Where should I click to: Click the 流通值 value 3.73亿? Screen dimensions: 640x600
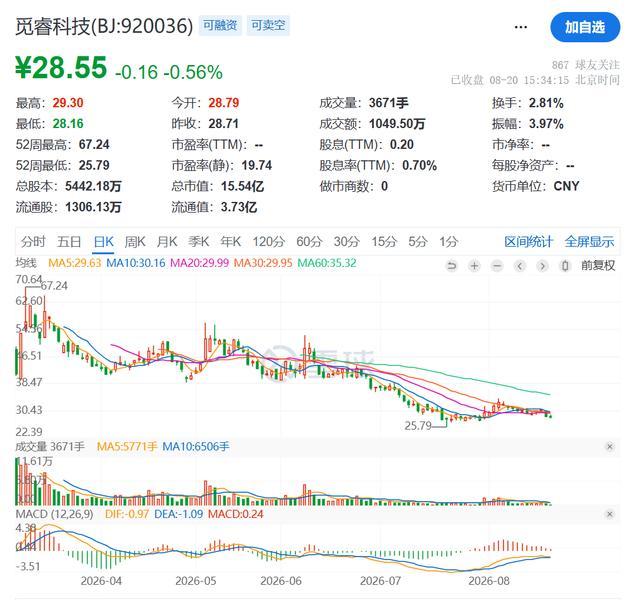click(239, 207)
